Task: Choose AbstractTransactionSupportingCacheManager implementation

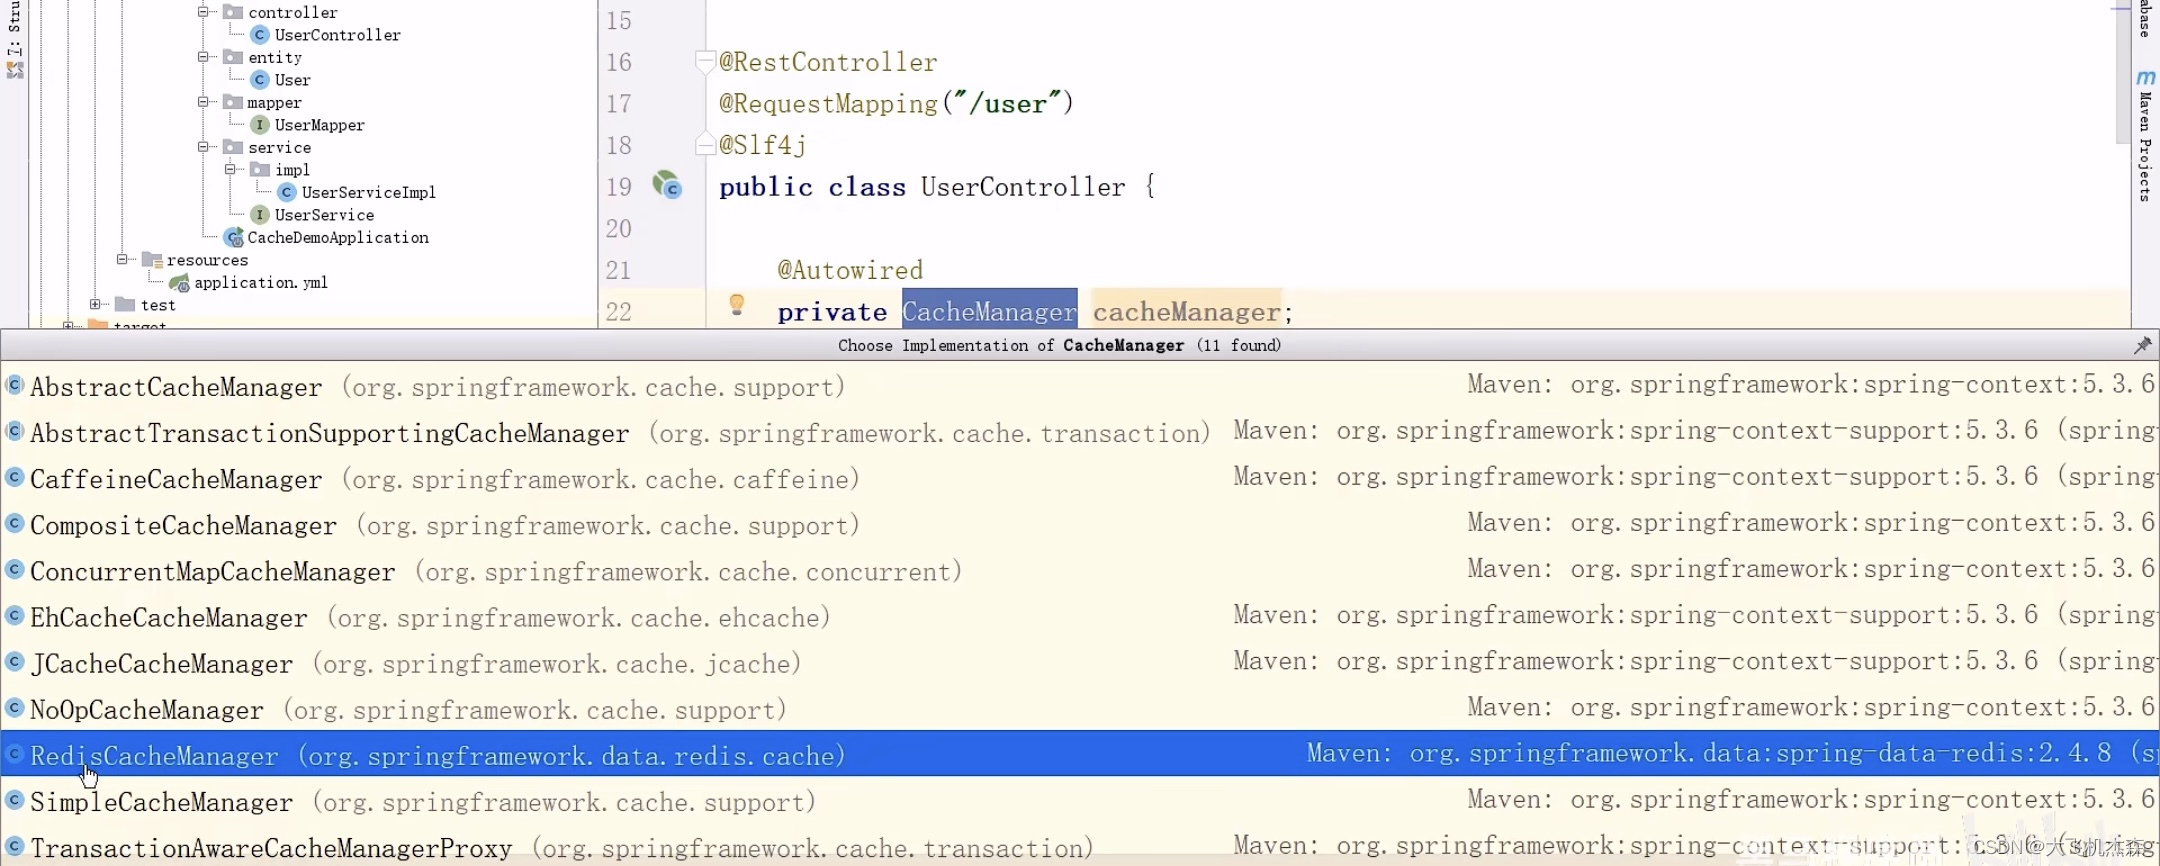Action: tap(1080, 433)
